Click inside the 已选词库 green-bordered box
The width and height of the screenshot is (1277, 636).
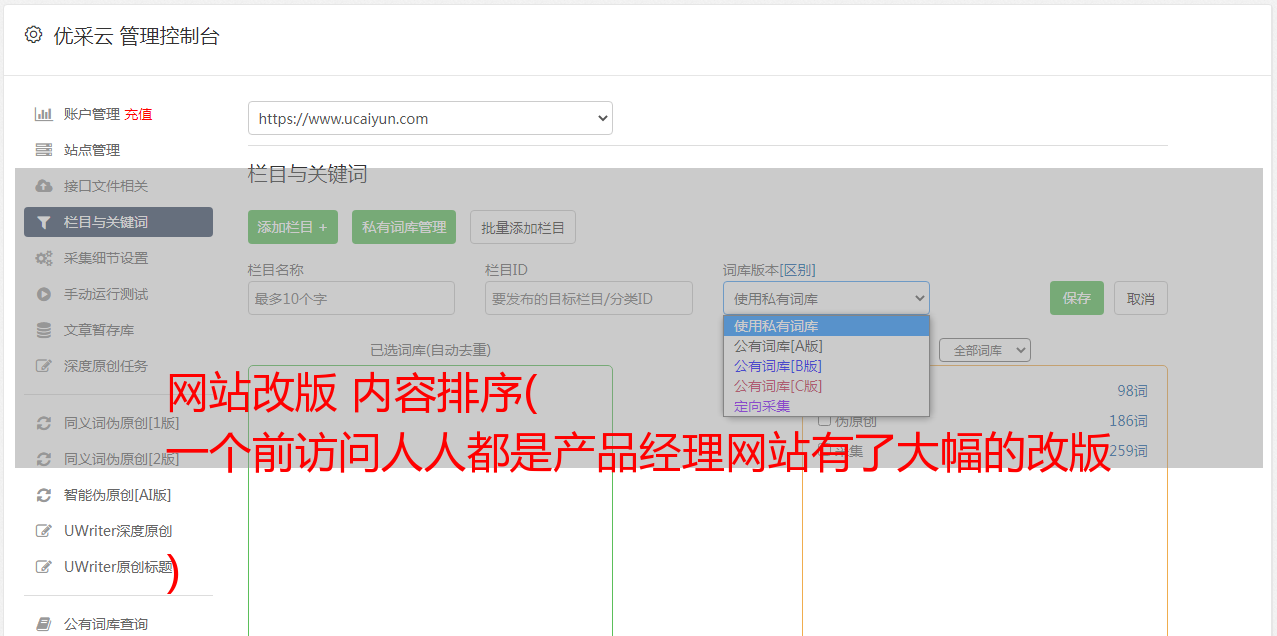tap(430, 500)
